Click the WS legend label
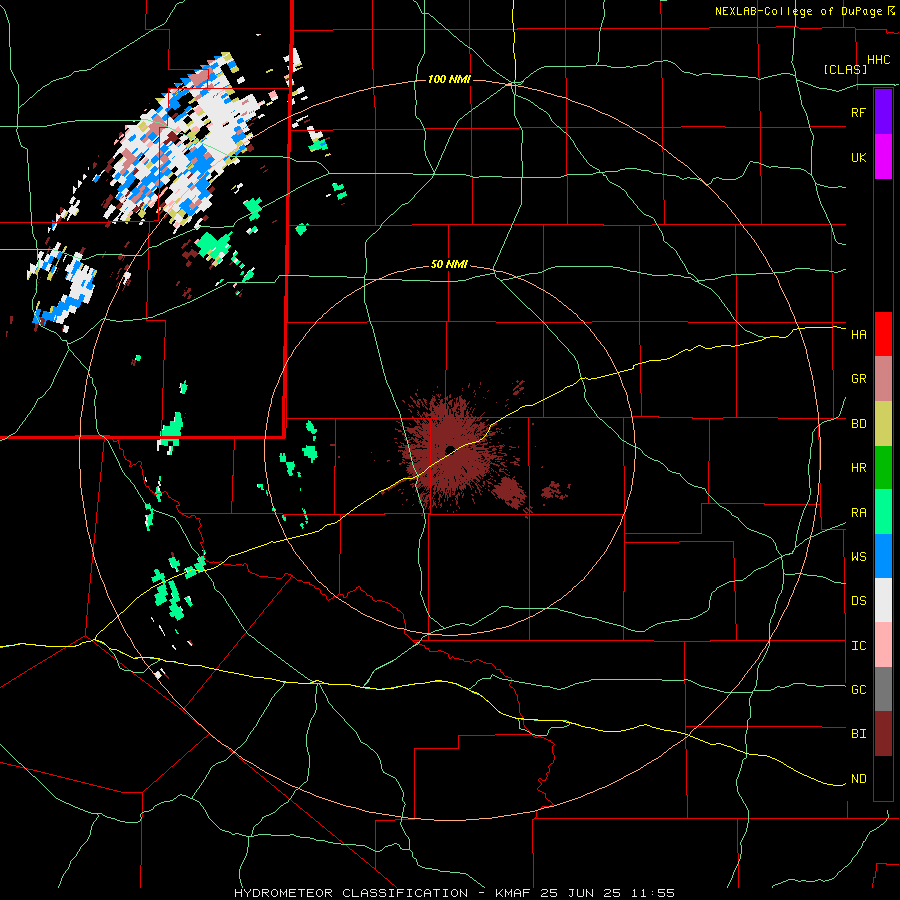 coord(859,557)
